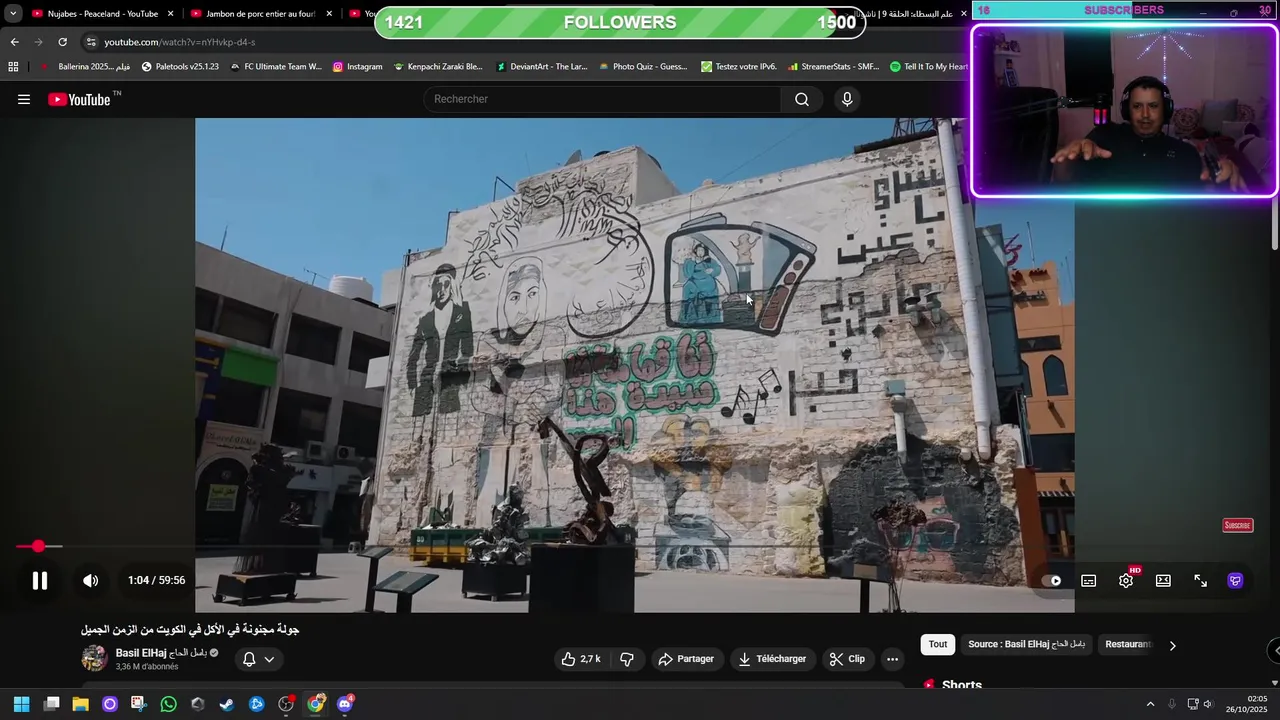Select the Source : Basil ElHaj chip
Viewport: 1280px width, 720px height.
click(1026, 644)
